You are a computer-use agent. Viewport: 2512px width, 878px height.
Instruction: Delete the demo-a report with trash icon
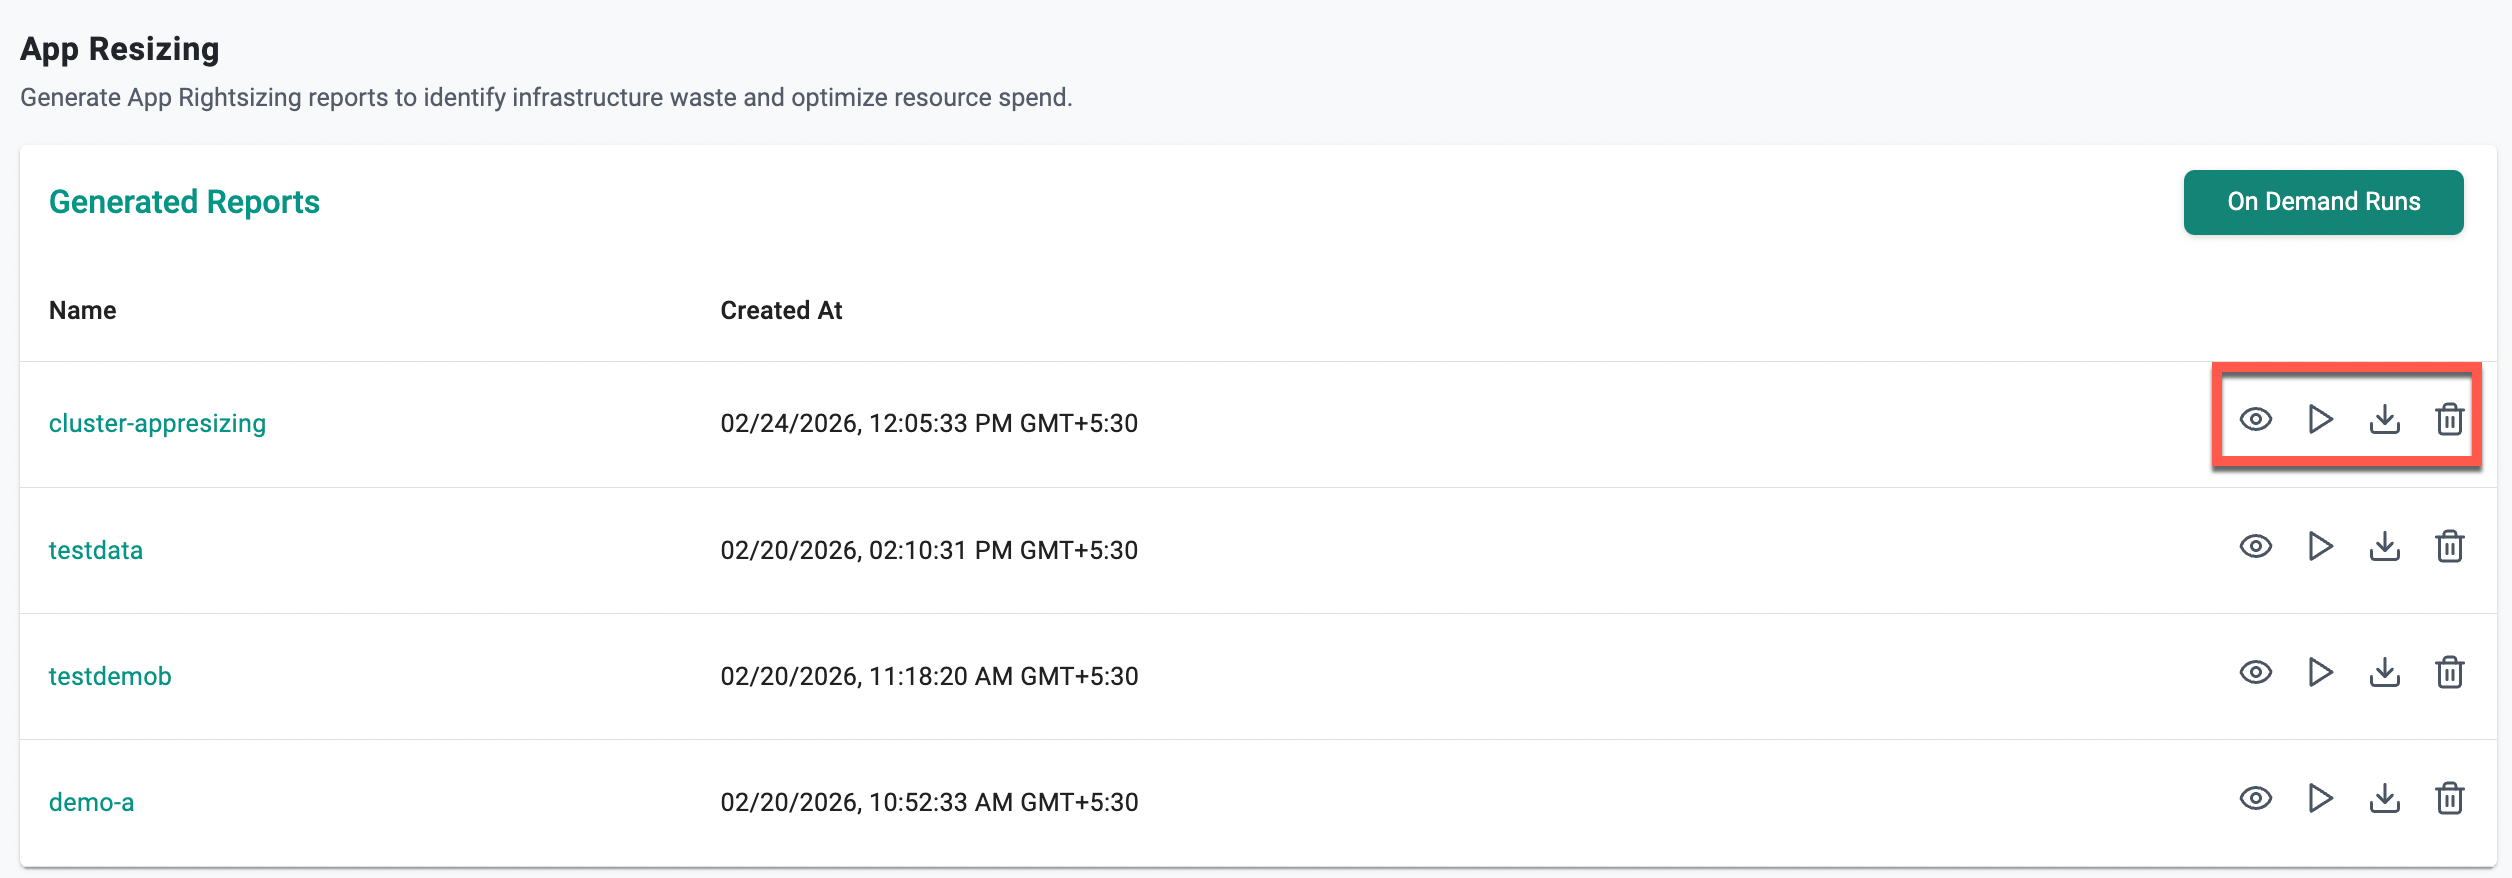coord(2449,798)
